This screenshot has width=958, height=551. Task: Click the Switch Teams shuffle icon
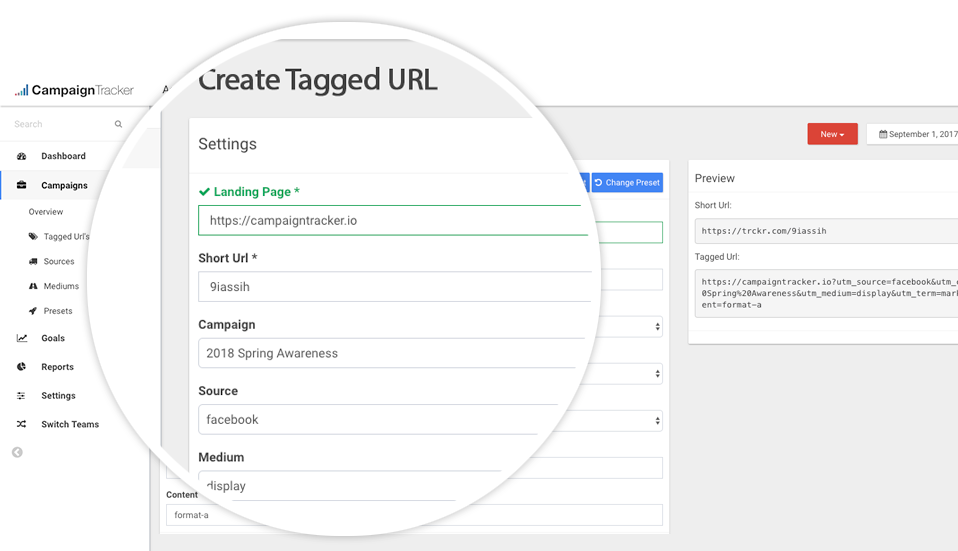21,424
